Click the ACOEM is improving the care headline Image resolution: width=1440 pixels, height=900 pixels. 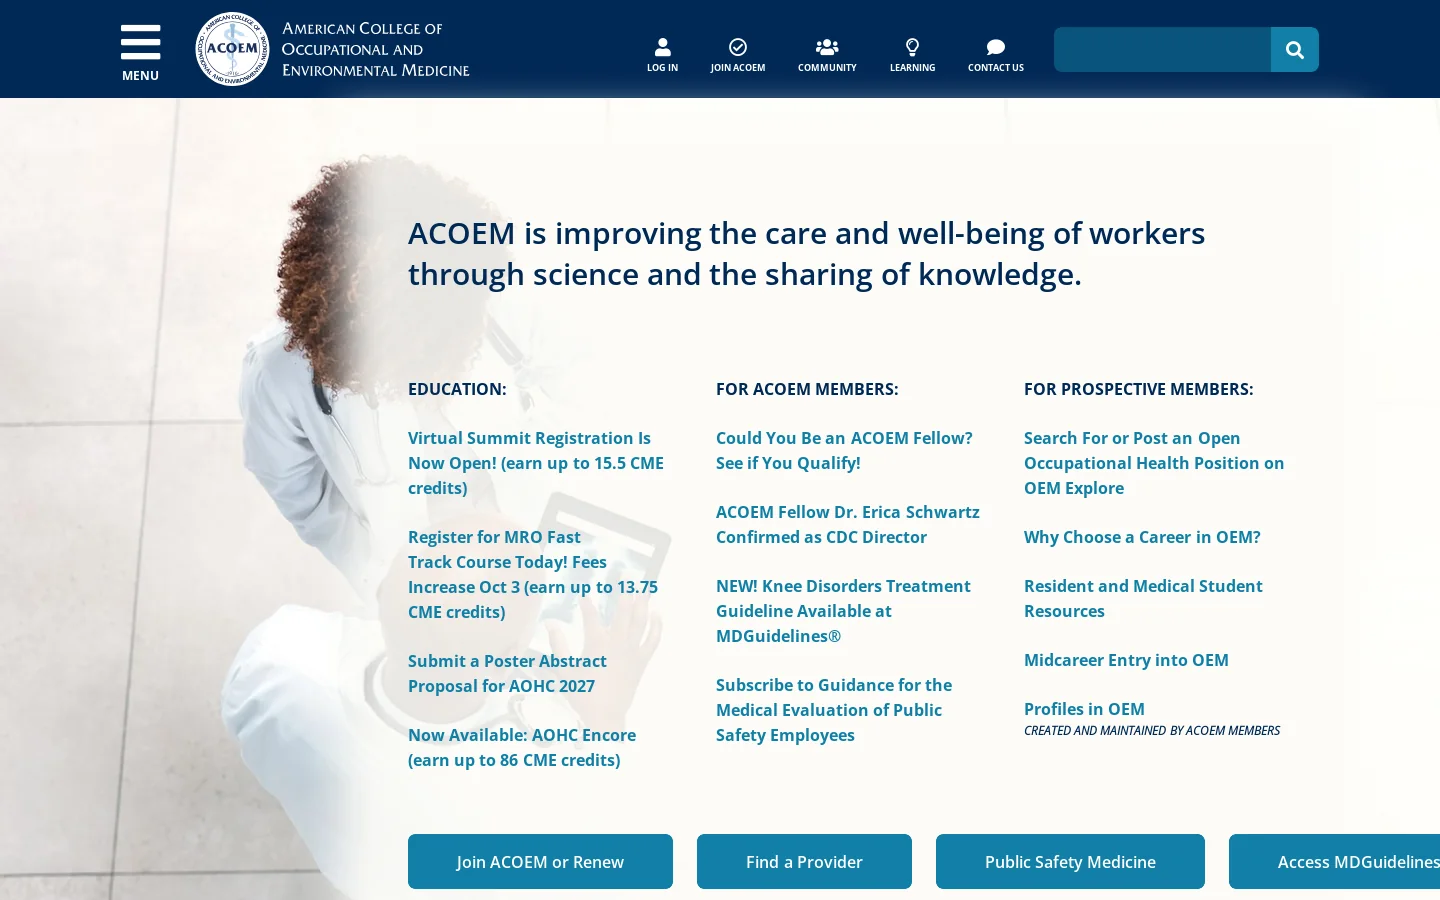tap(806, 254)
